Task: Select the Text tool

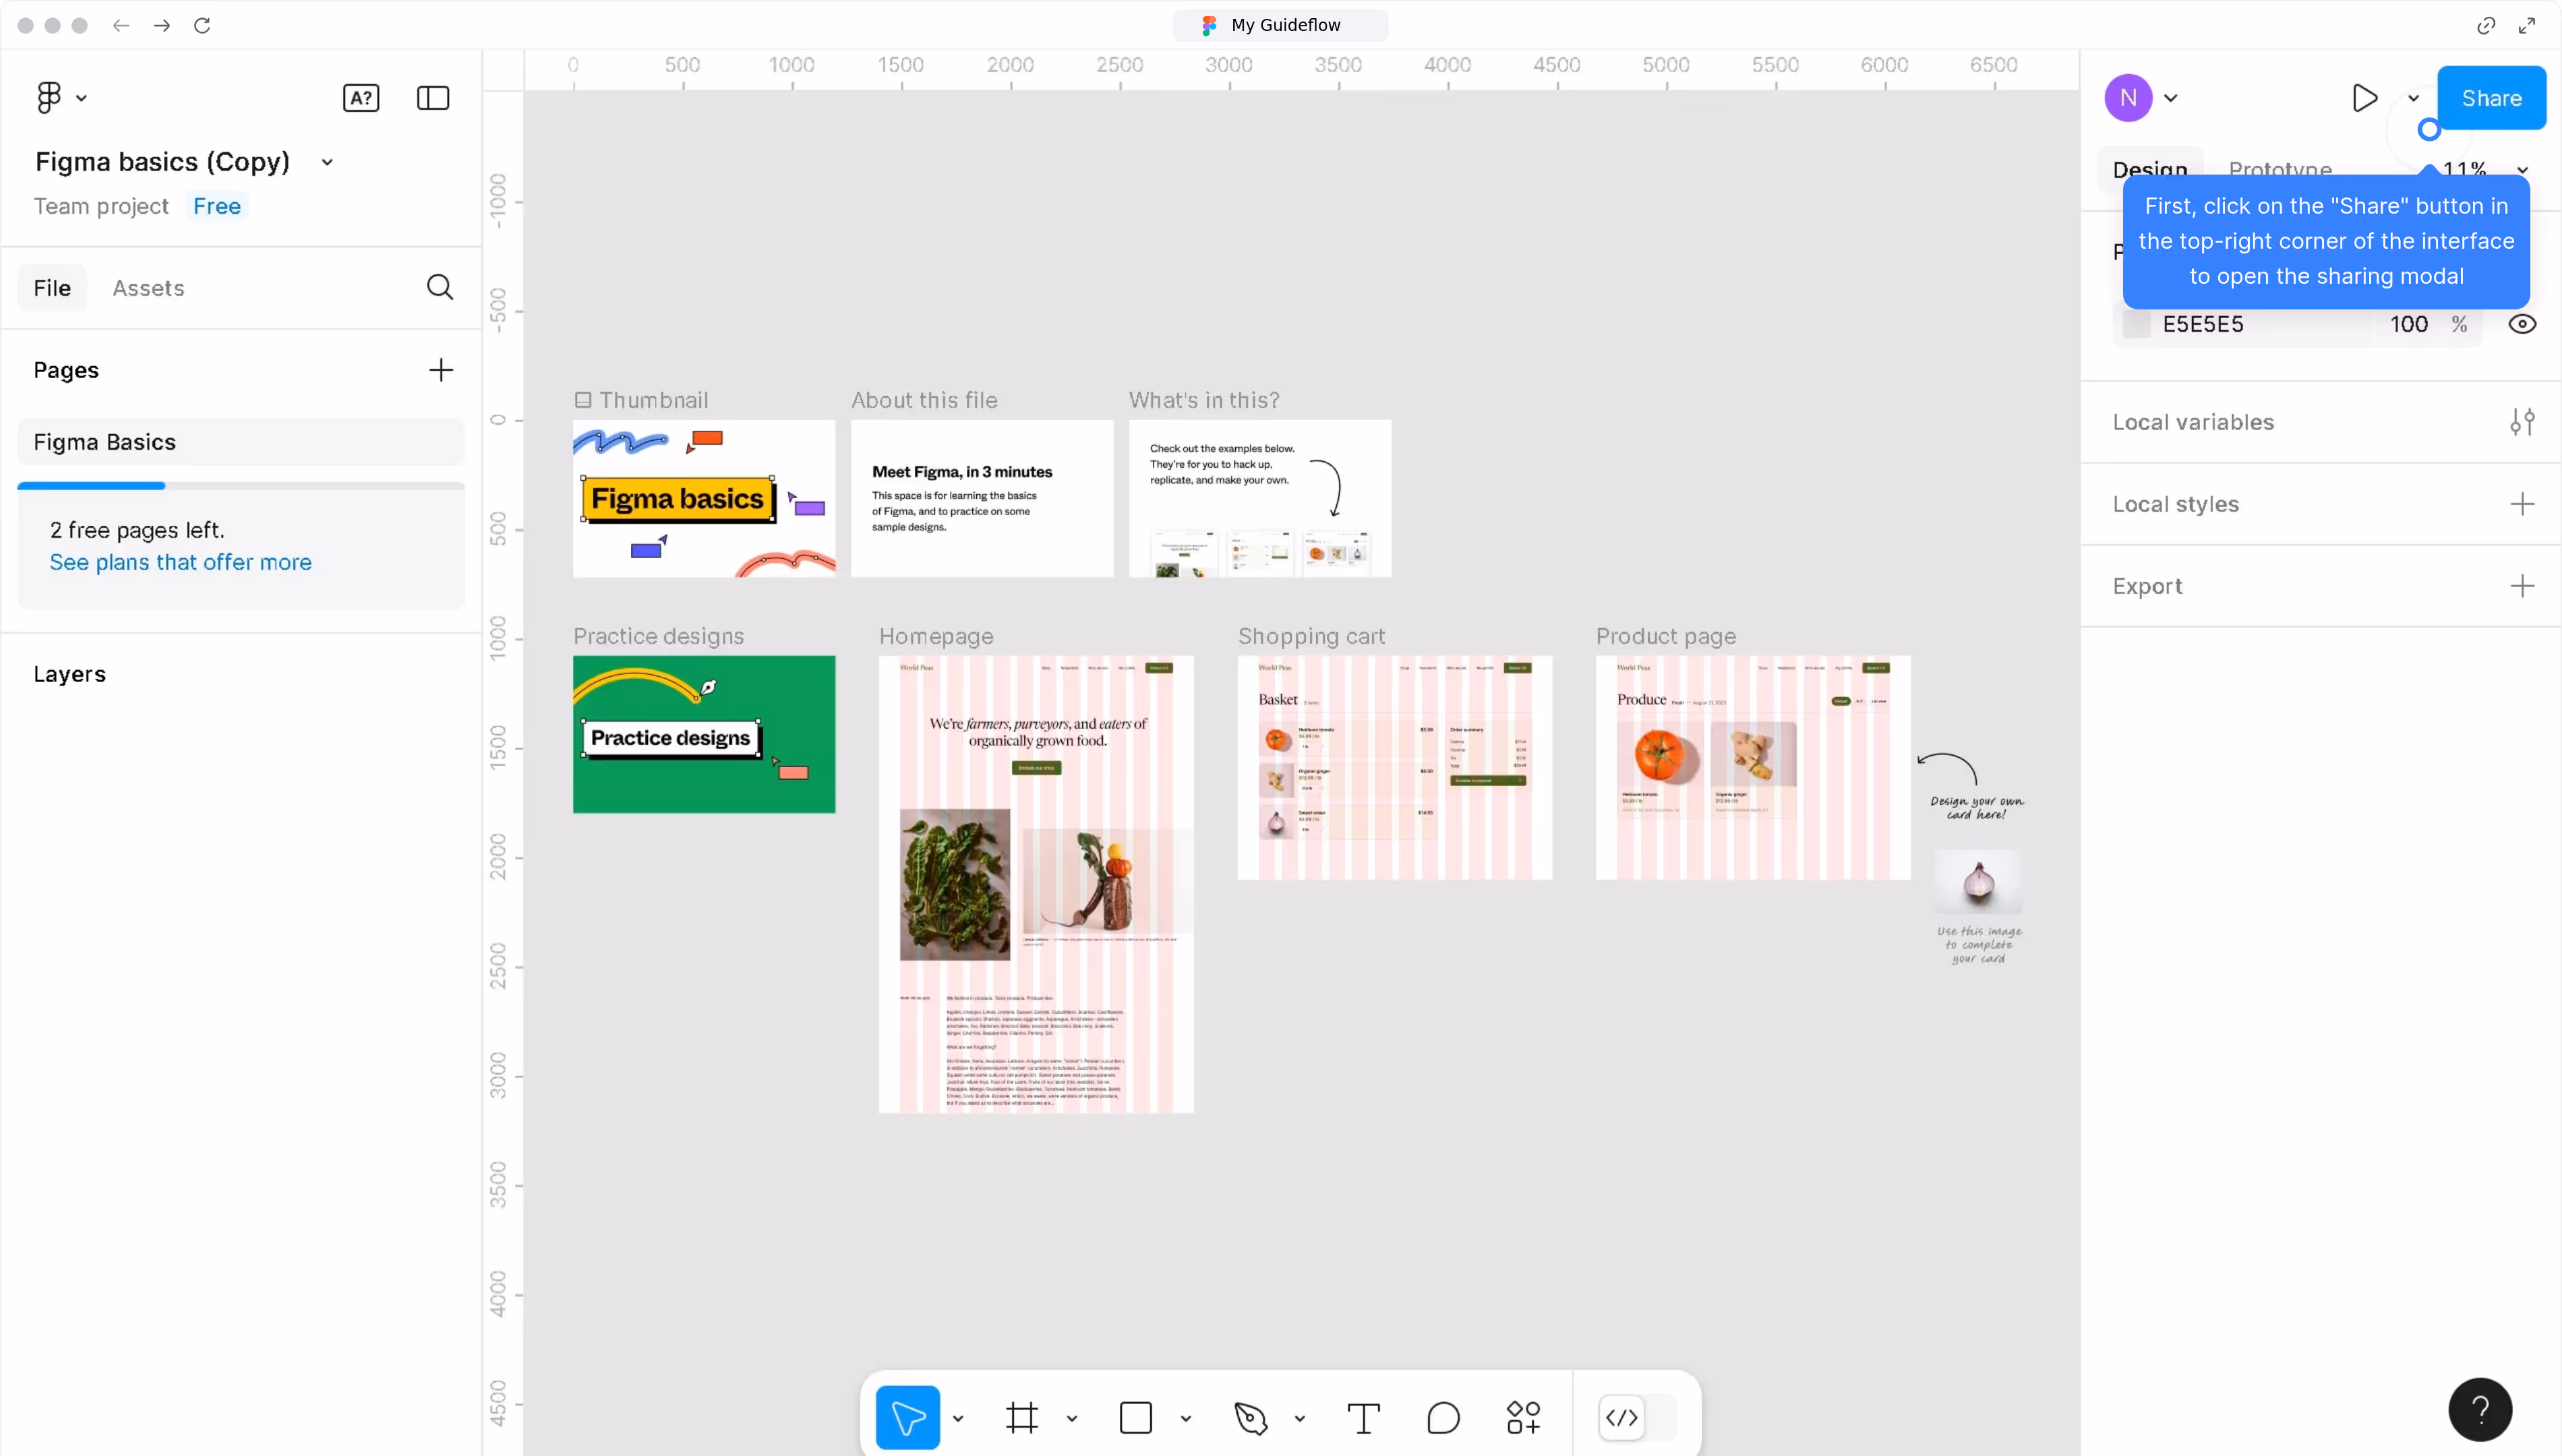Action: [x=1363, y=1417]
